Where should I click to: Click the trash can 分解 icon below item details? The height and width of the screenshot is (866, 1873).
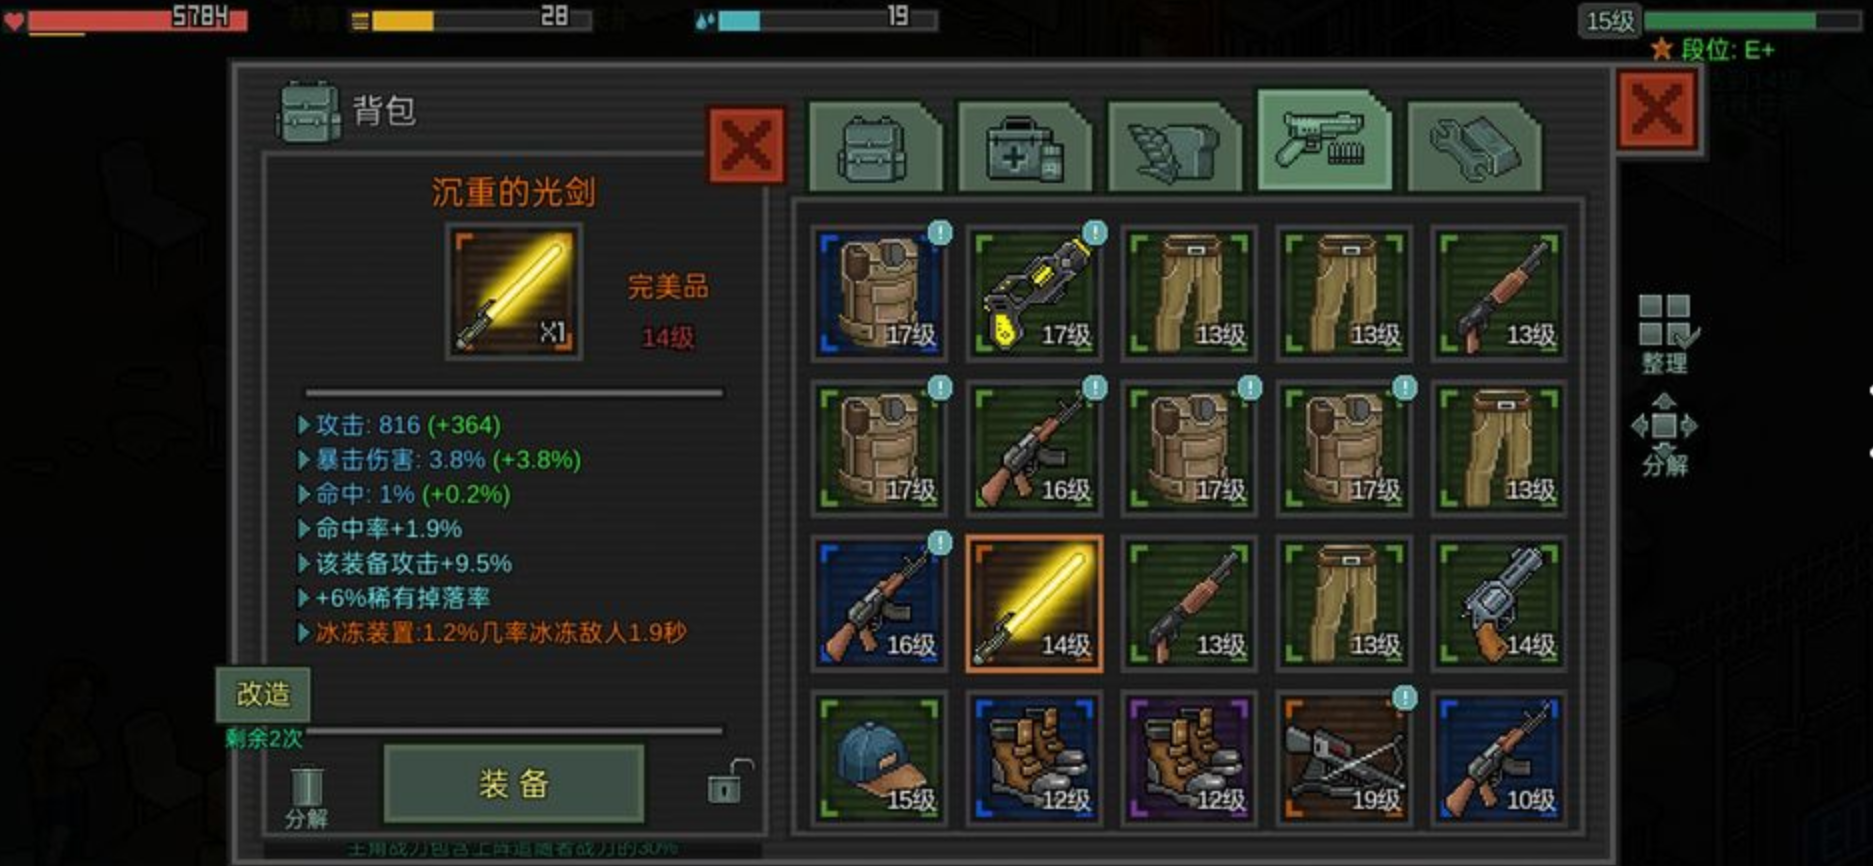coord(306,798)
